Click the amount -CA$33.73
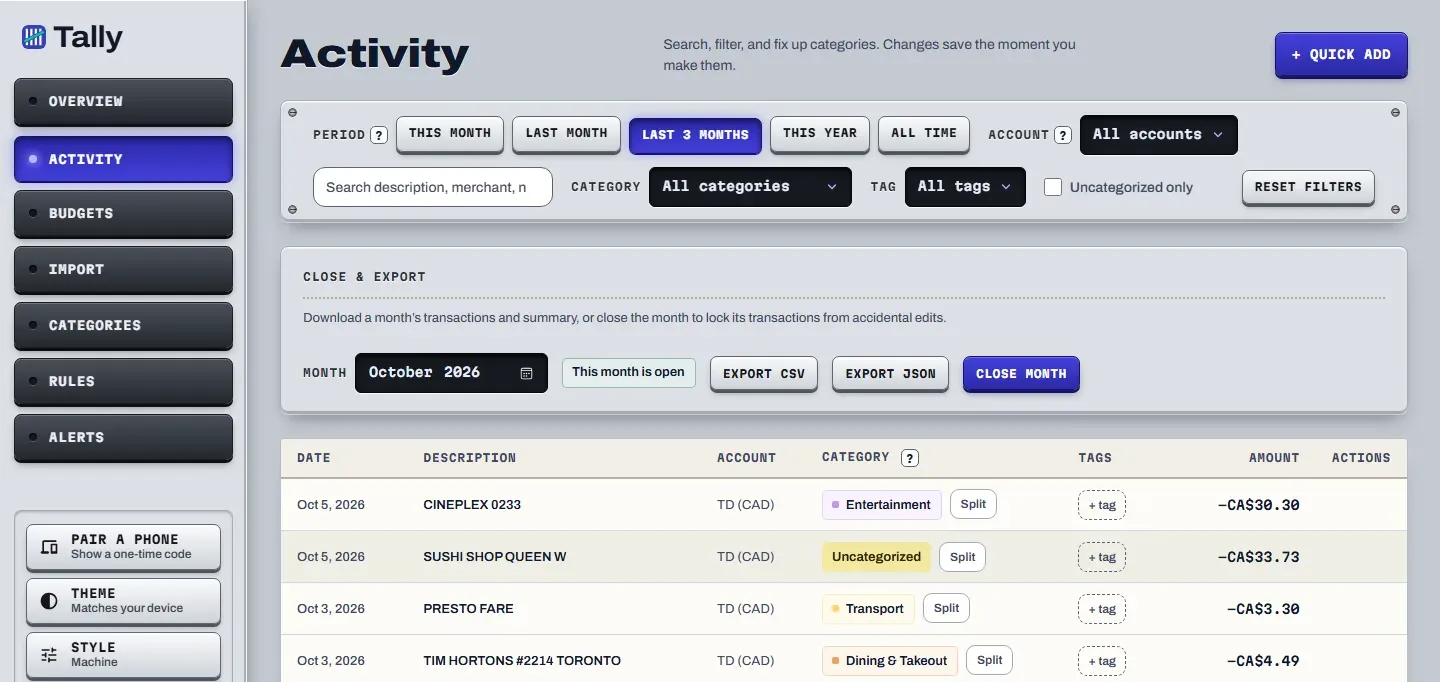 1258,557
